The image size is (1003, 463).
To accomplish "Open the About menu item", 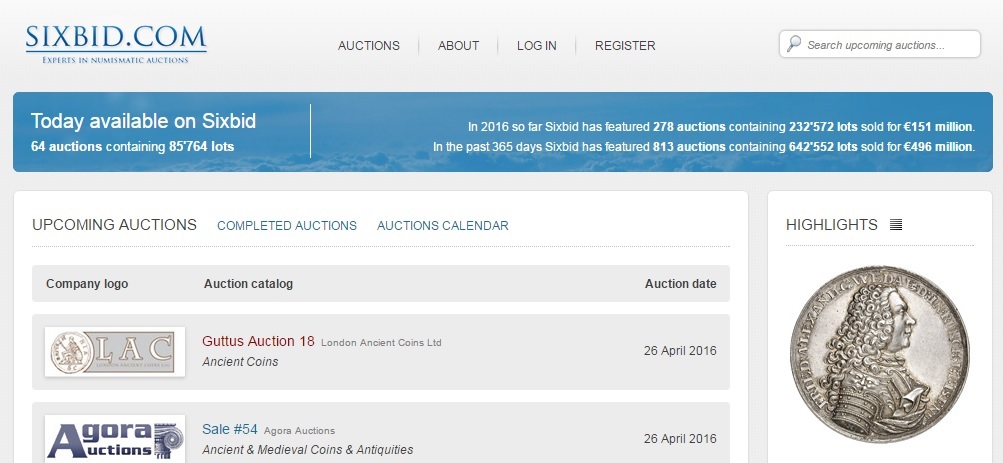I will click(459, 45).
